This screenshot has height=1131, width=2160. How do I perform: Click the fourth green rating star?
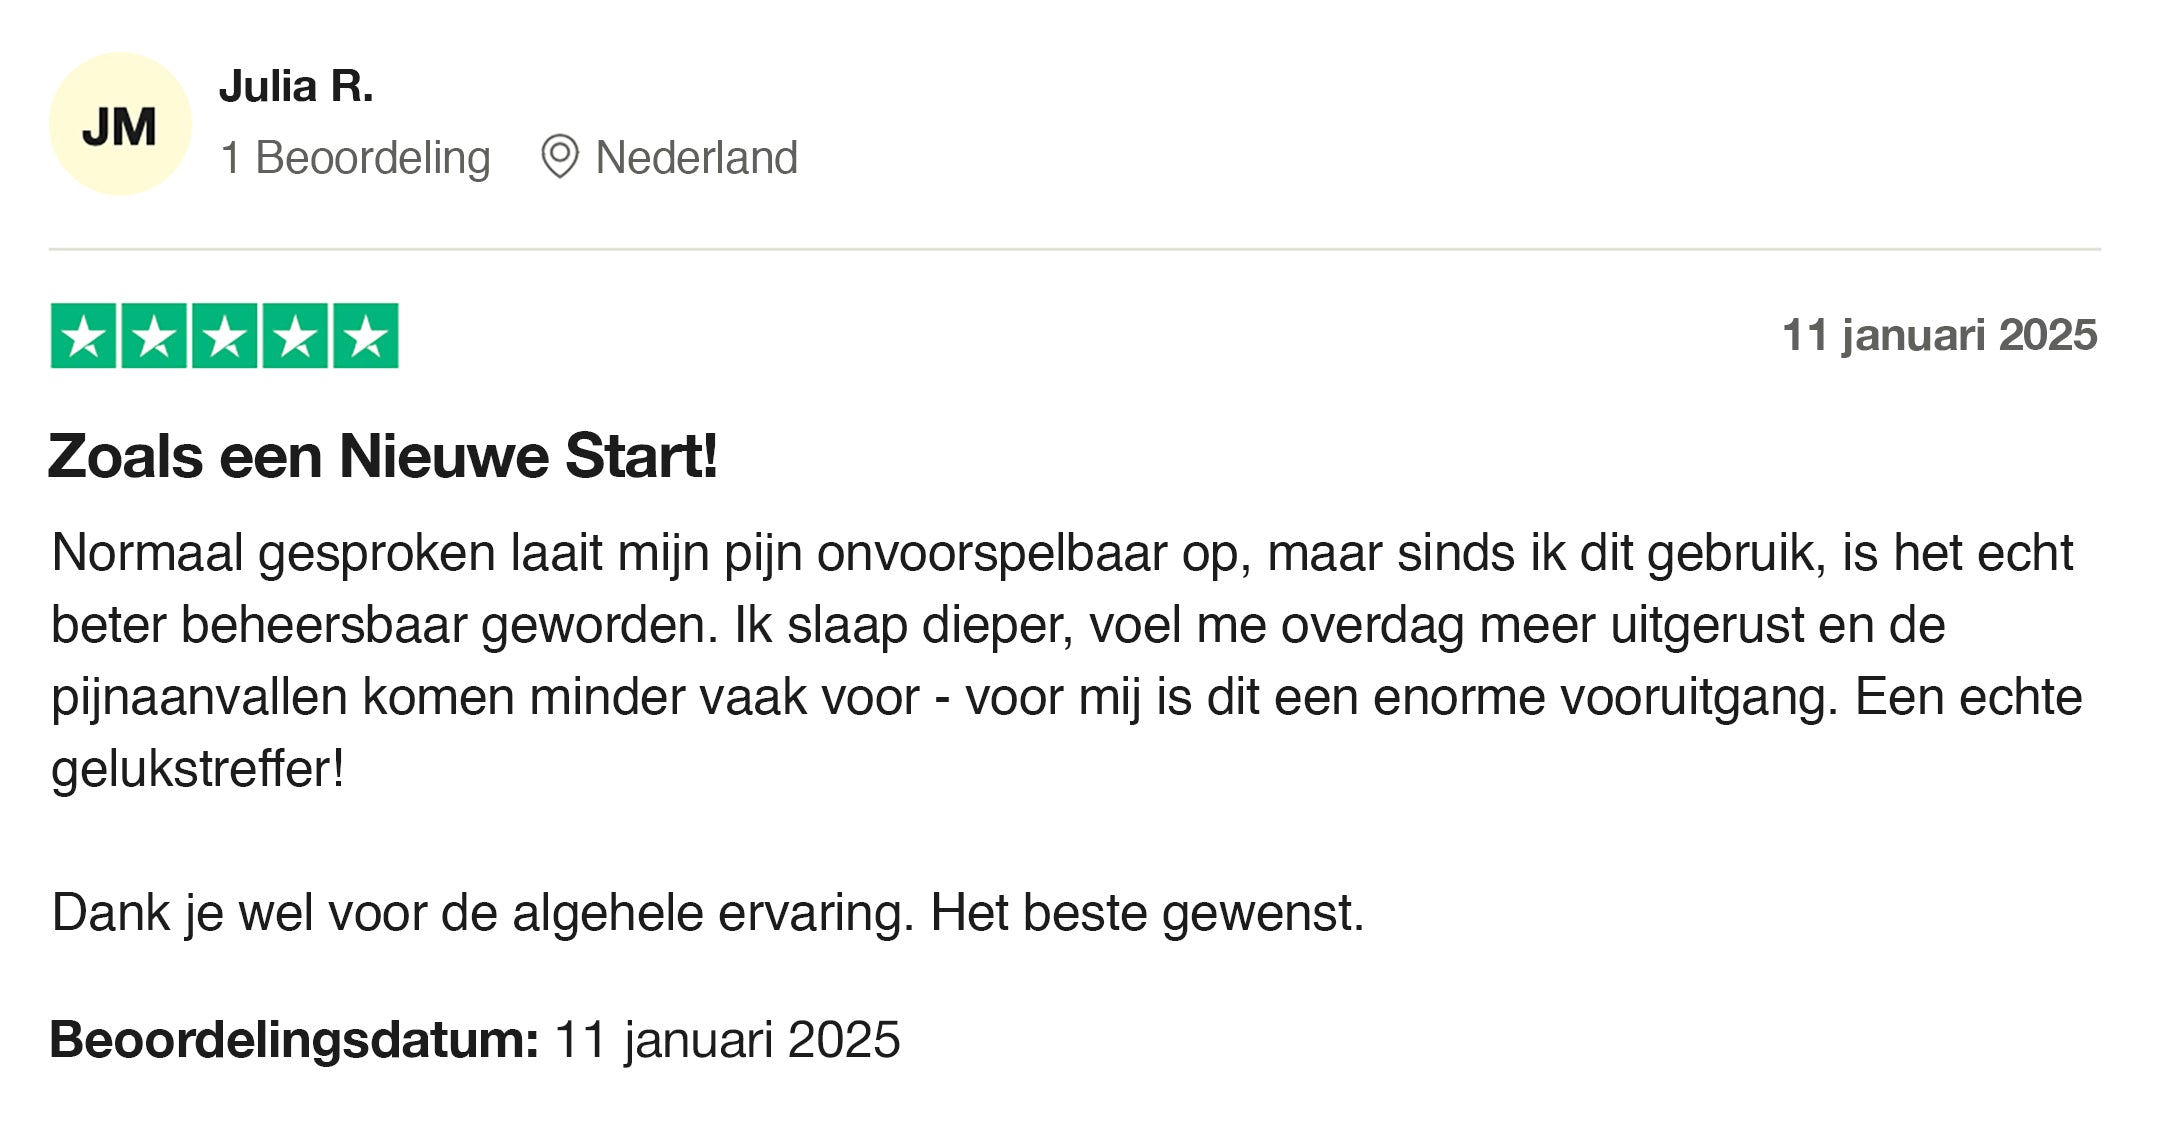(x=295, y=336)
